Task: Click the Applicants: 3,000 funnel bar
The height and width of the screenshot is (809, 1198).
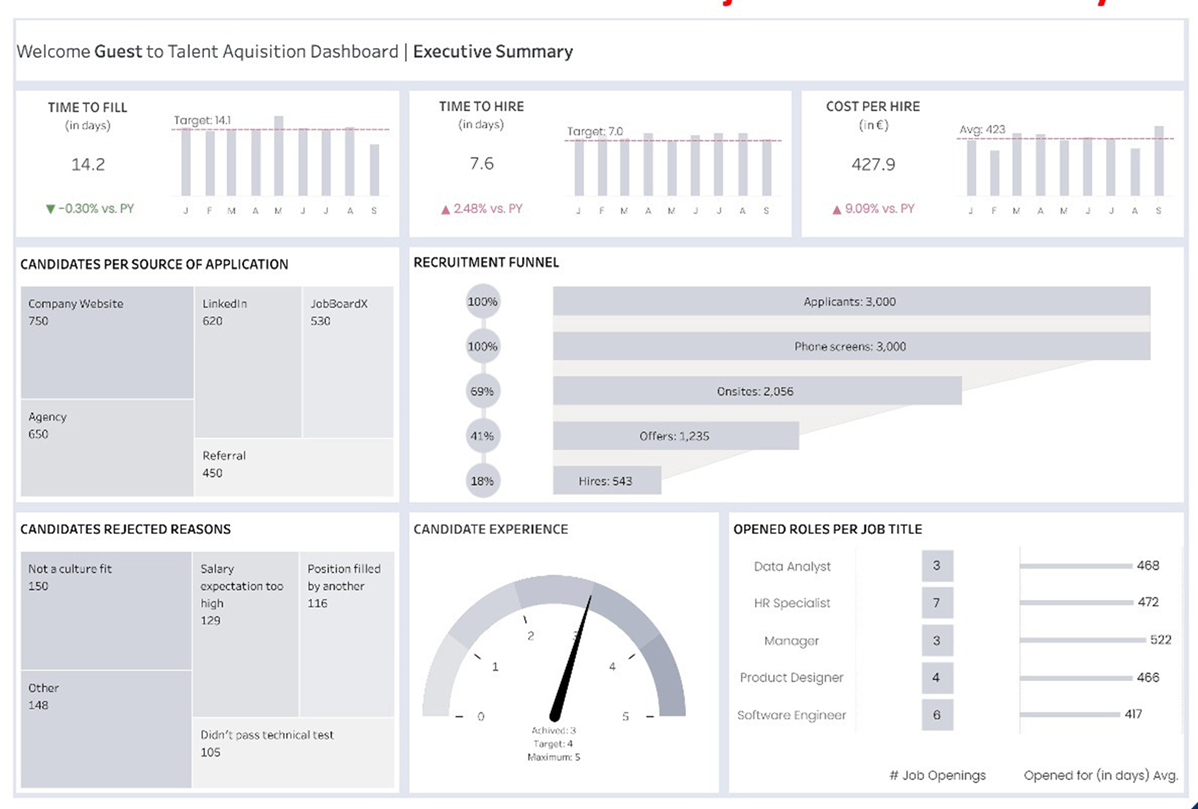Action: click(x=851, y=302)
